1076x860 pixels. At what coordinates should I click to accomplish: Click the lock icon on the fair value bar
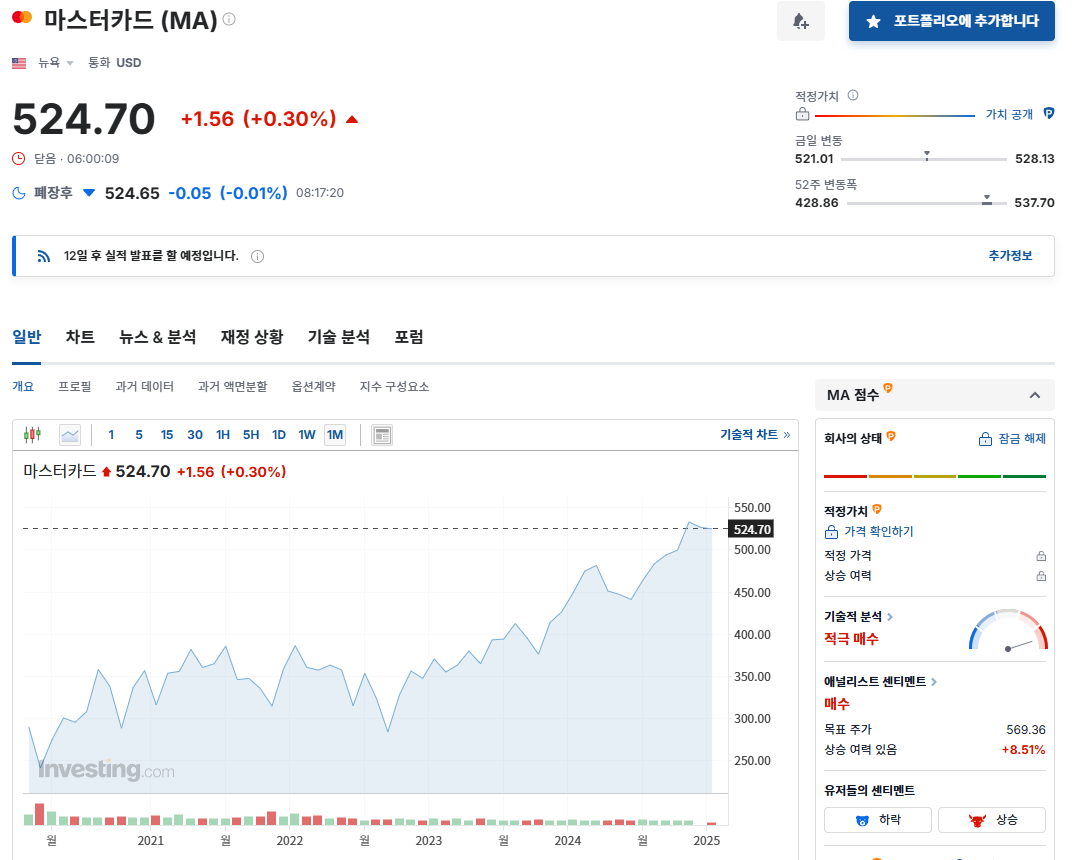(x=802, y=114)
